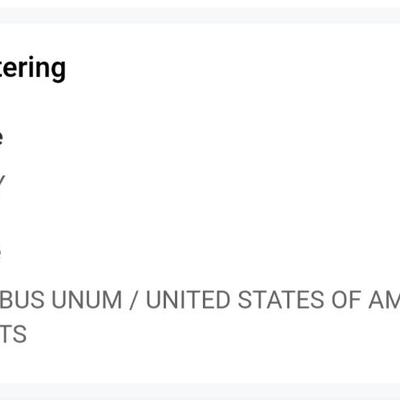
Task: Click the letter "M" at the end of UNUM
Action: (114, 300)
